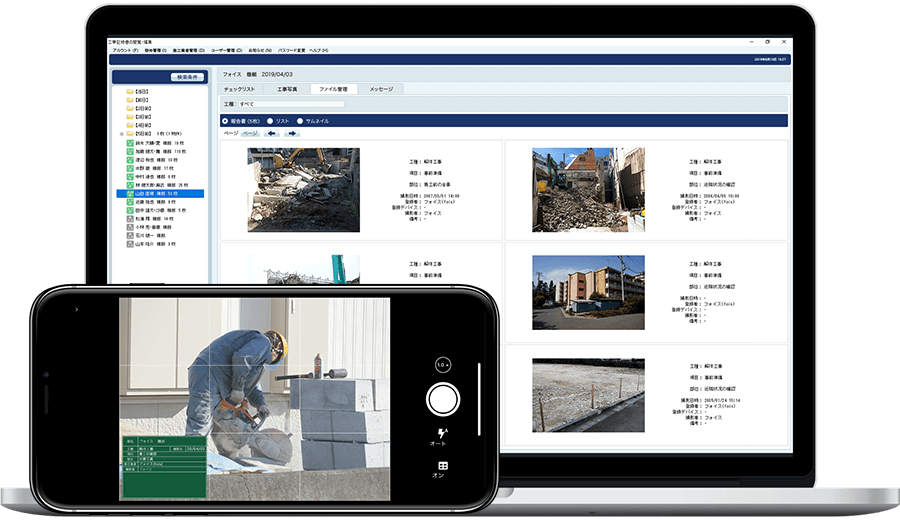900x520 pixels.
Task: Switch to the 工事写真 tab
Action: click(286, 89)
